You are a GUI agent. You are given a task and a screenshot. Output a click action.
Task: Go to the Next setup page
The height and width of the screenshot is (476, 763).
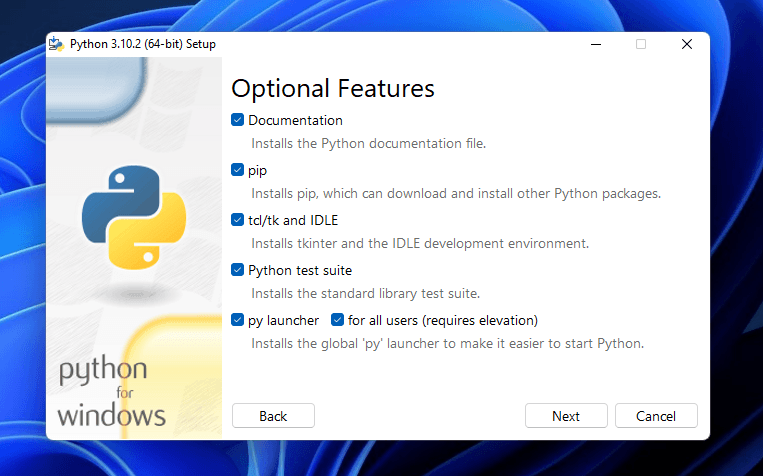pyautogui.click(x=566, y=416)
